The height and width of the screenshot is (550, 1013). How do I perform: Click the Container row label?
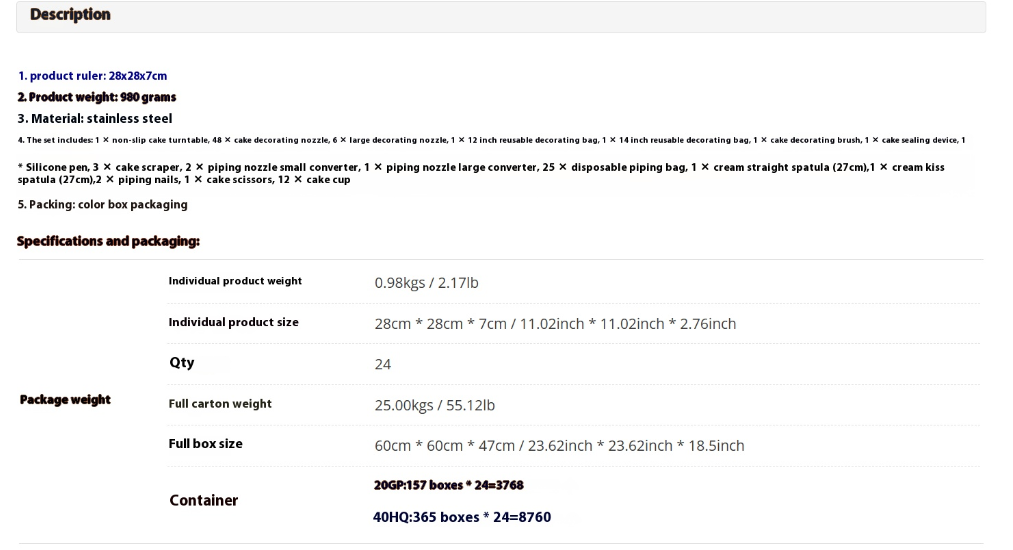tap(203, 500)
